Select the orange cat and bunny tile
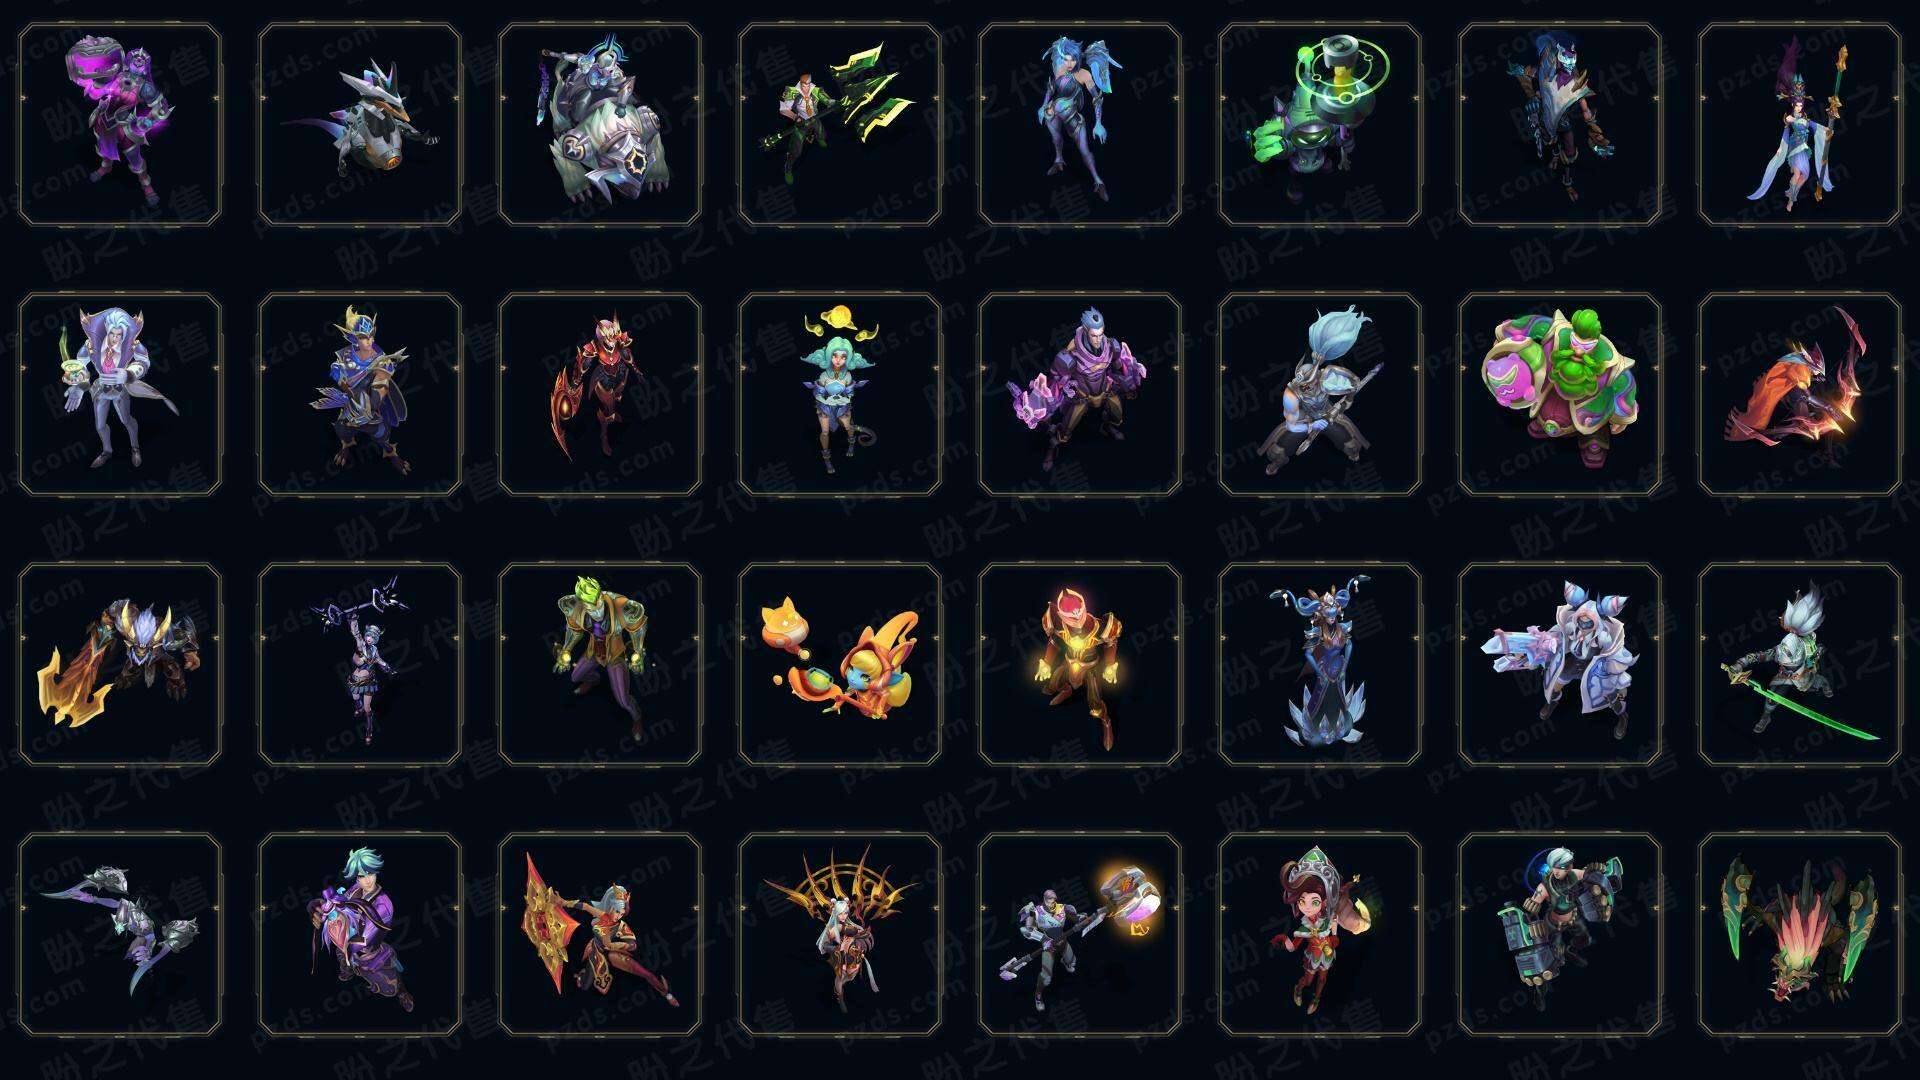The height and width of the screenshot is (1080, 1920). click(840, 664)
